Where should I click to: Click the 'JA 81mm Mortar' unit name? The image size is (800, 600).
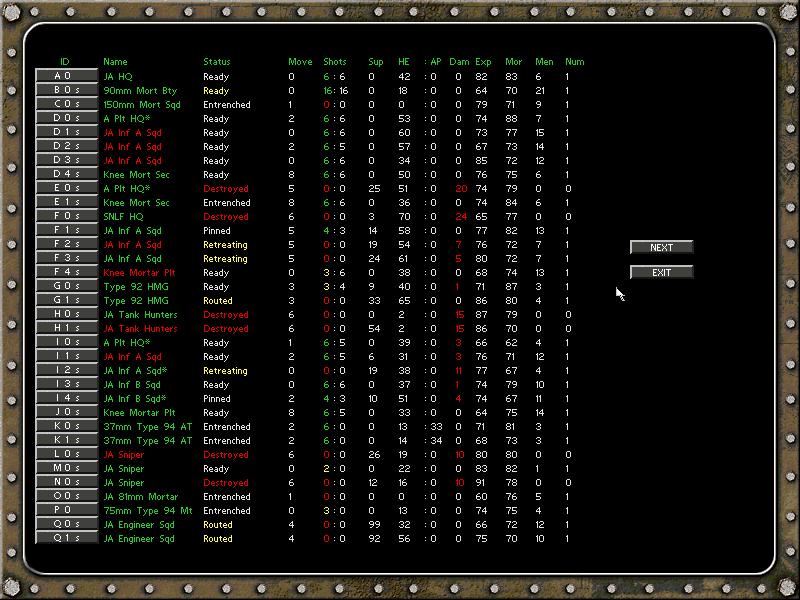click(141, 497)
